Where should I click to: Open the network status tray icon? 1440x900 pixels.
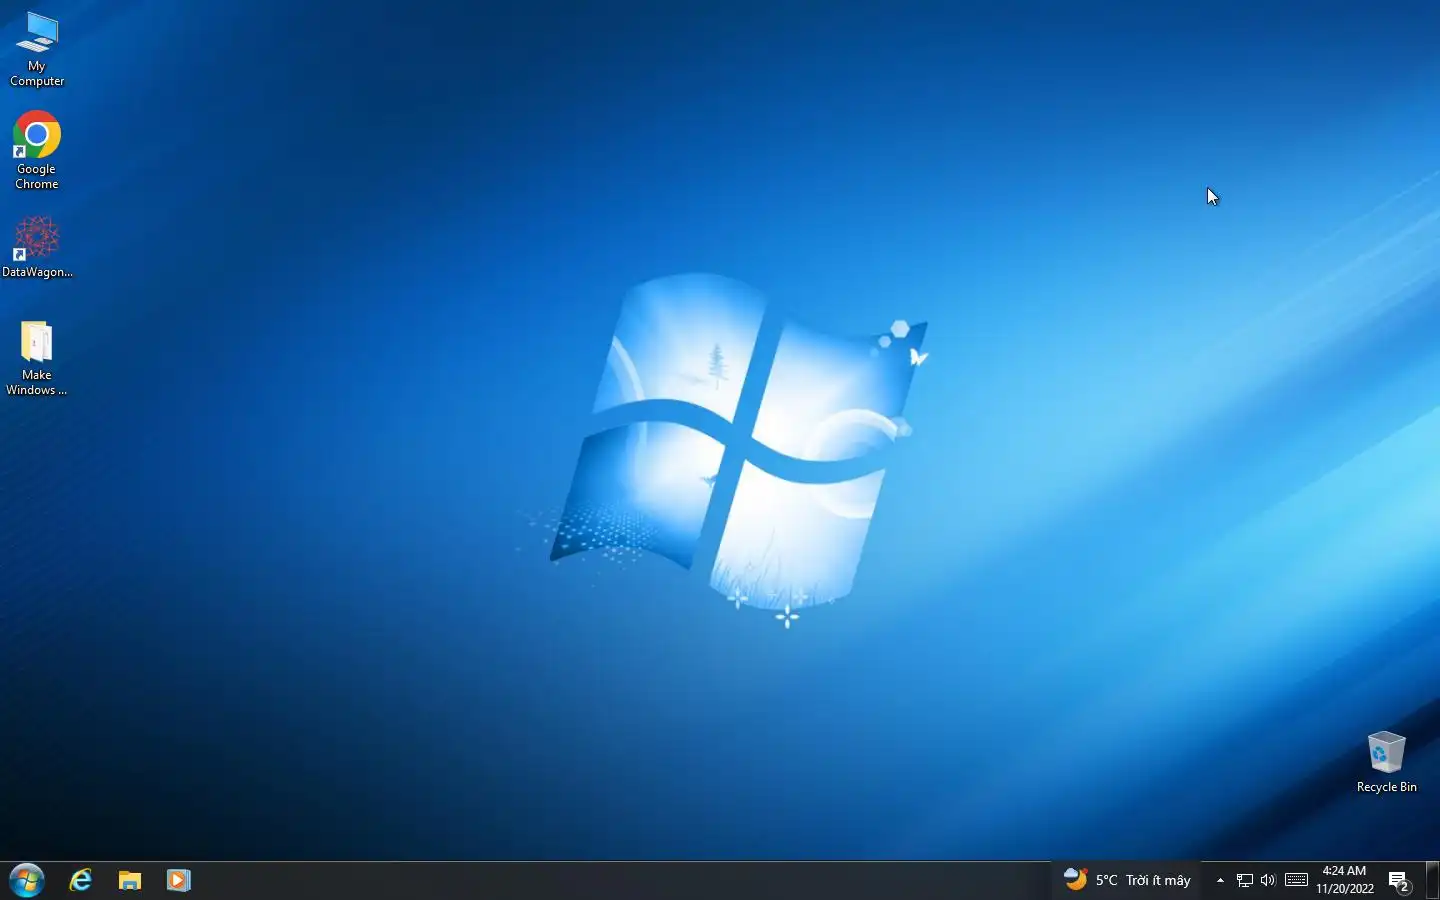coord(1245,880)
